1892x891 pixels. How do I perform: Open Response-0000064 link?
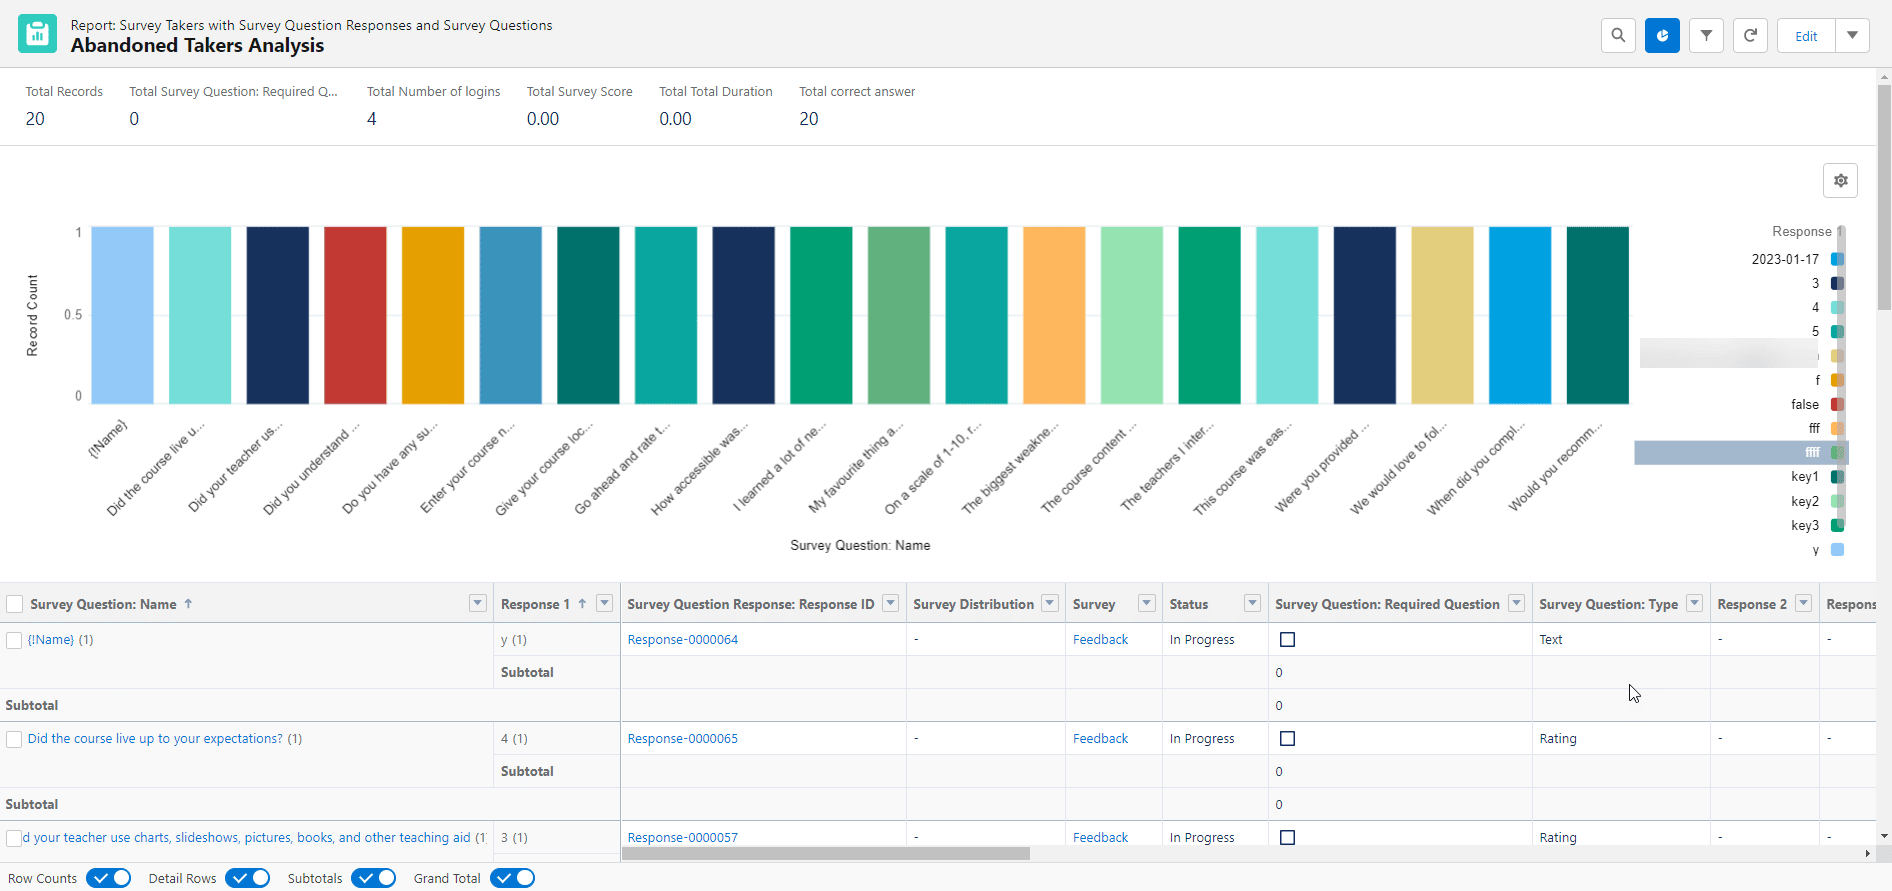click(682, 640)
